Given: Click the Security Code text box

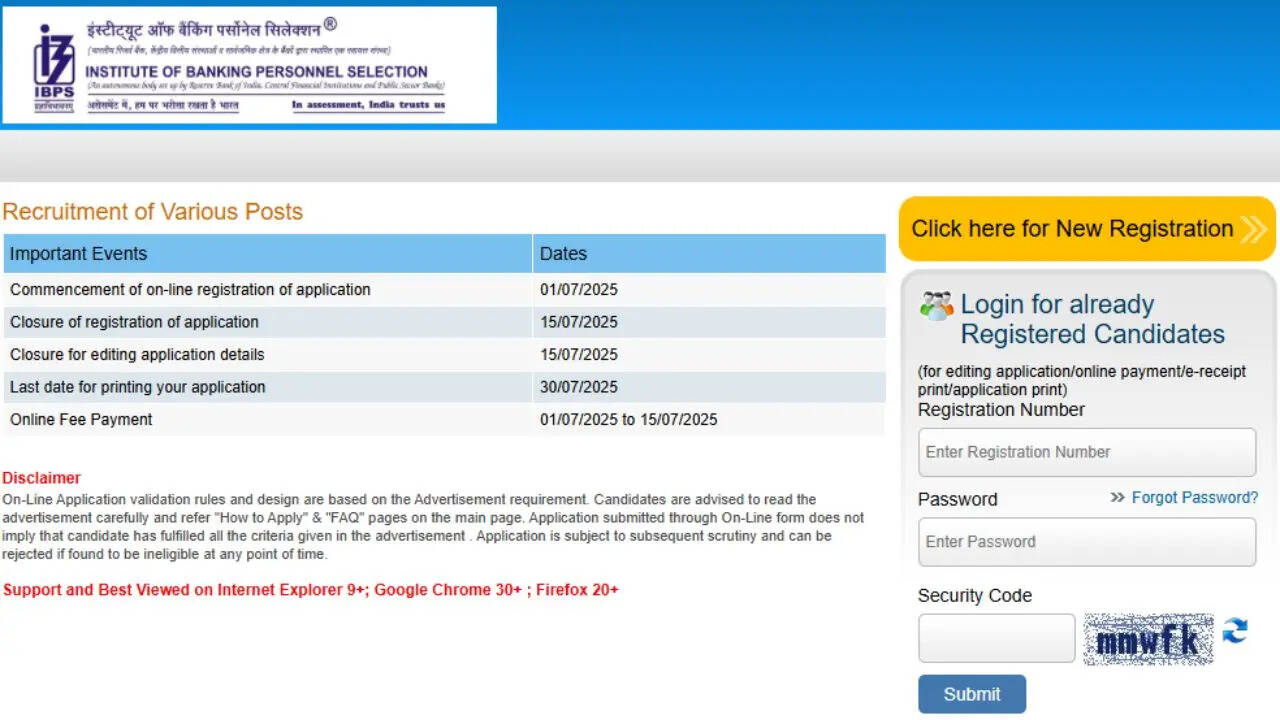Looking at the screenshot, I should coord(996,638).
